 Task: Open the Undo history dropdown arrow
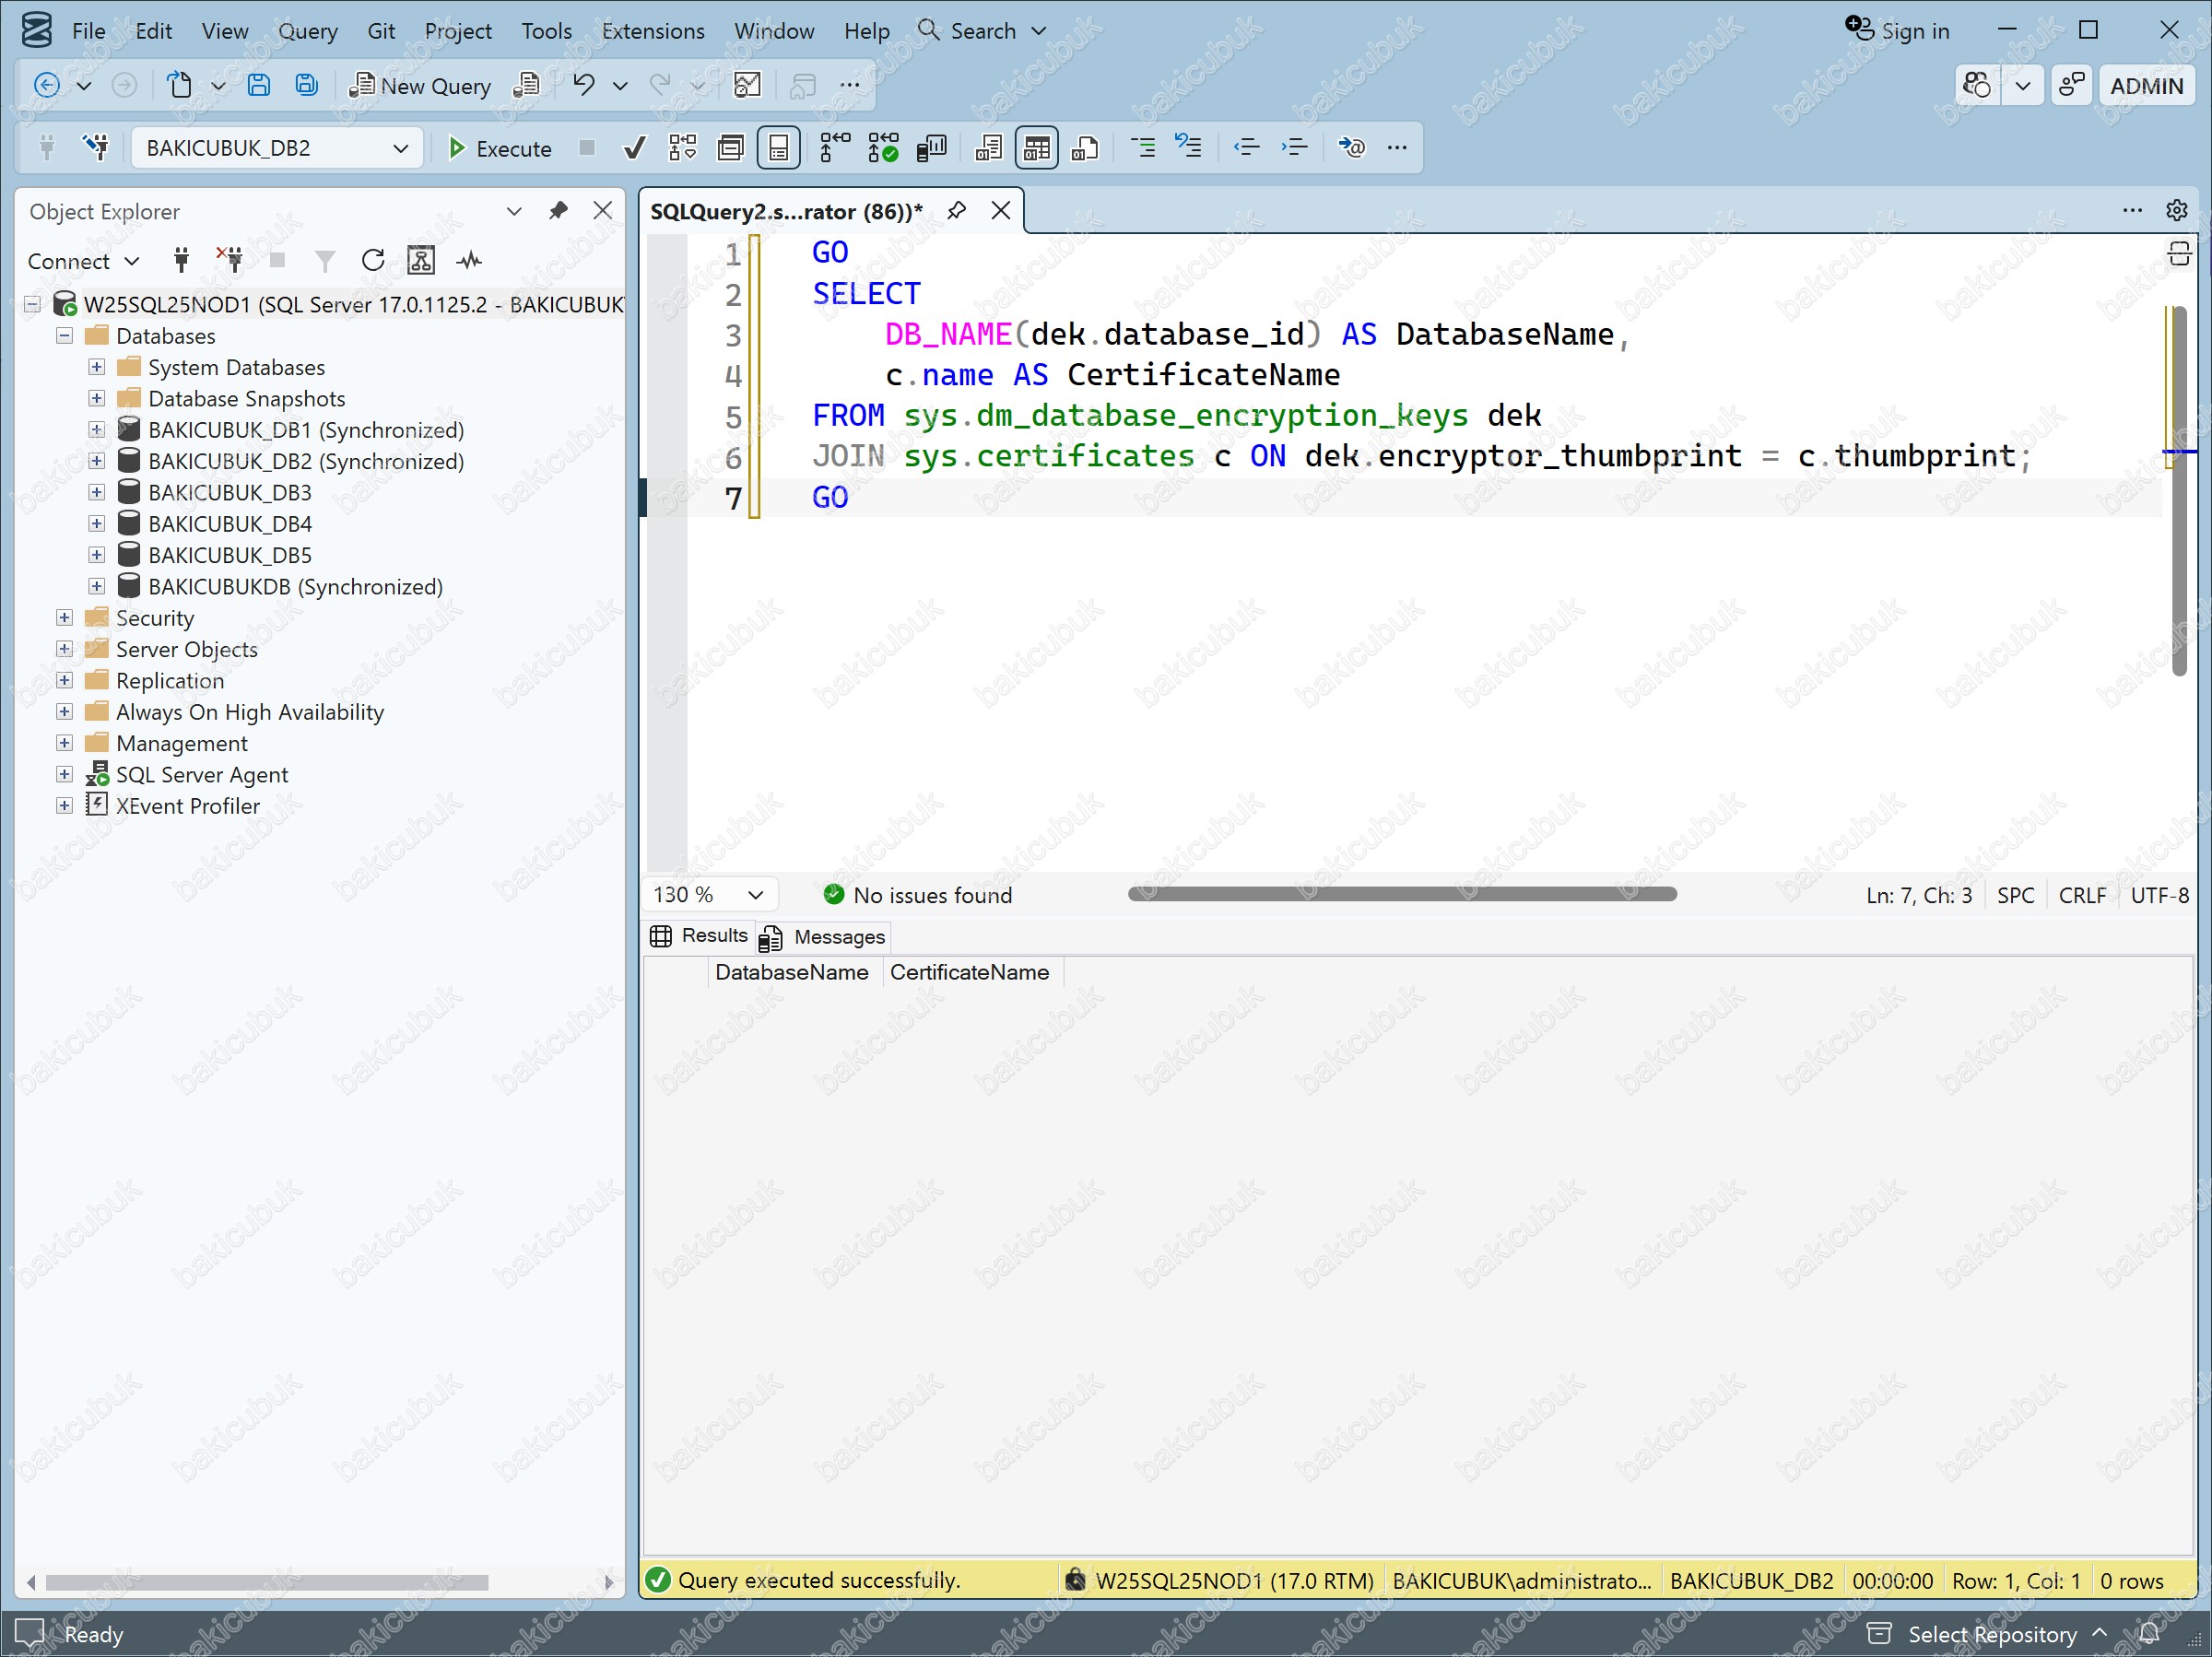(x=621, y=86)
